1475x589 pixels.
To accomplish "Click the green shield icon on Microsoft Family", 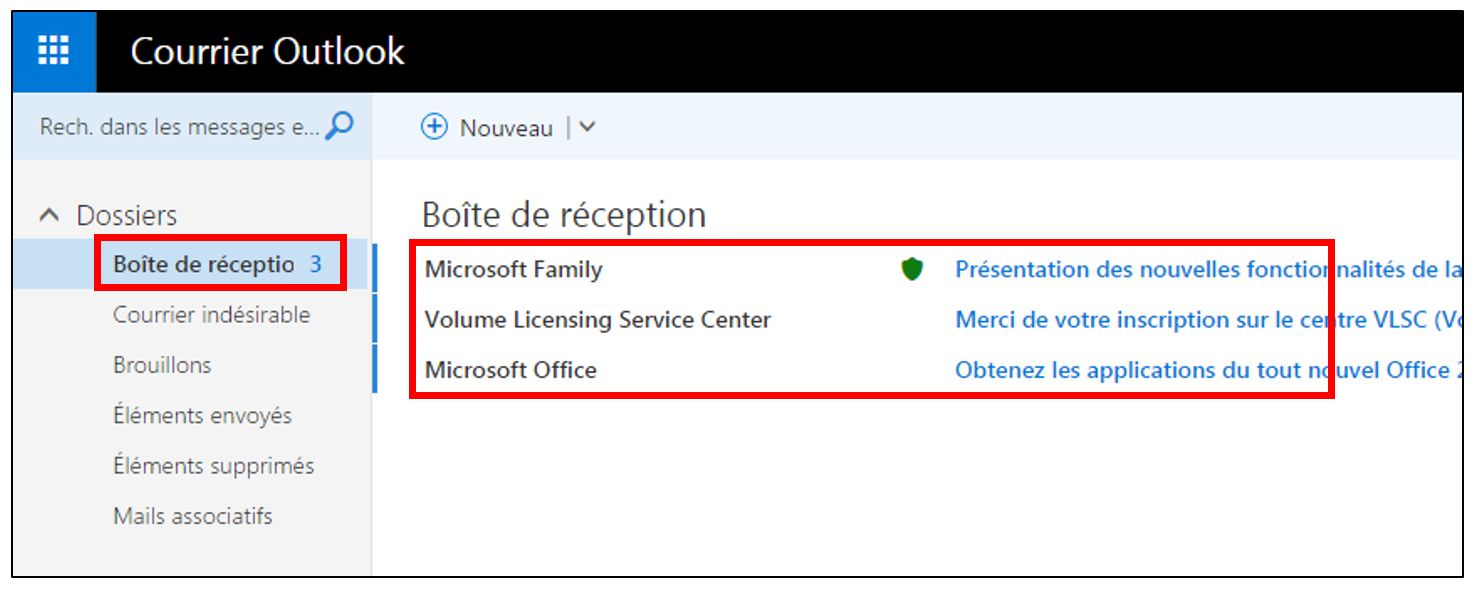I will point(912,269).
